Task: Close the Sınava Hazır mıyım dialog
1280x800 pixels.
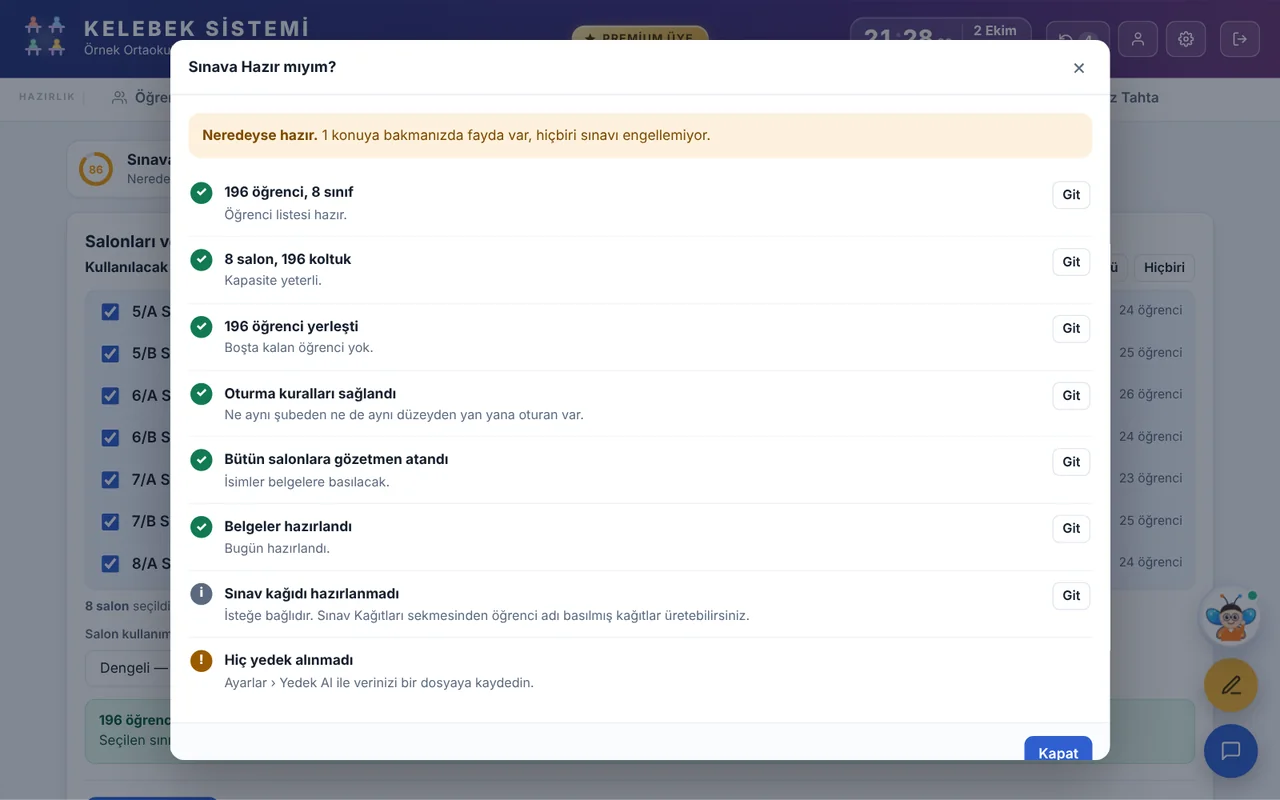Action: point(1079,68)
